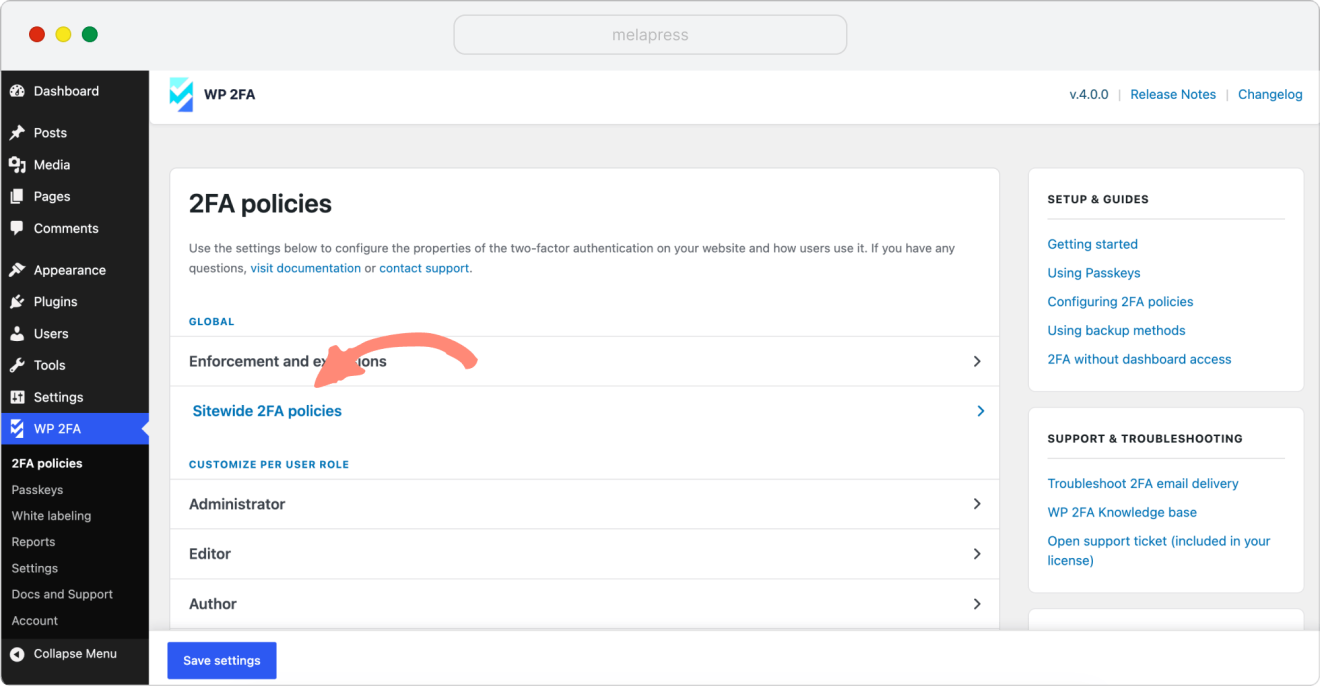
Task: Expand the Author role chevron
Action: (977, 604)
